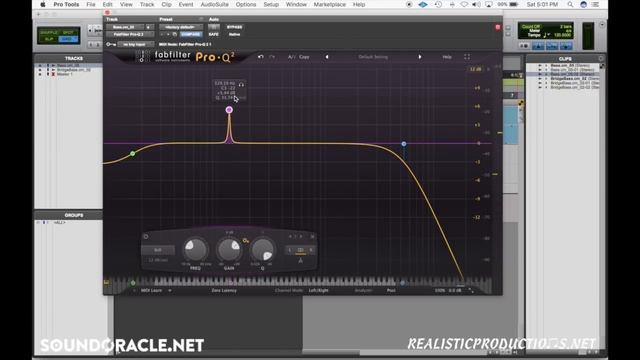
Task: Click the BridgeBass track in Tracks list
Action: 74,70
